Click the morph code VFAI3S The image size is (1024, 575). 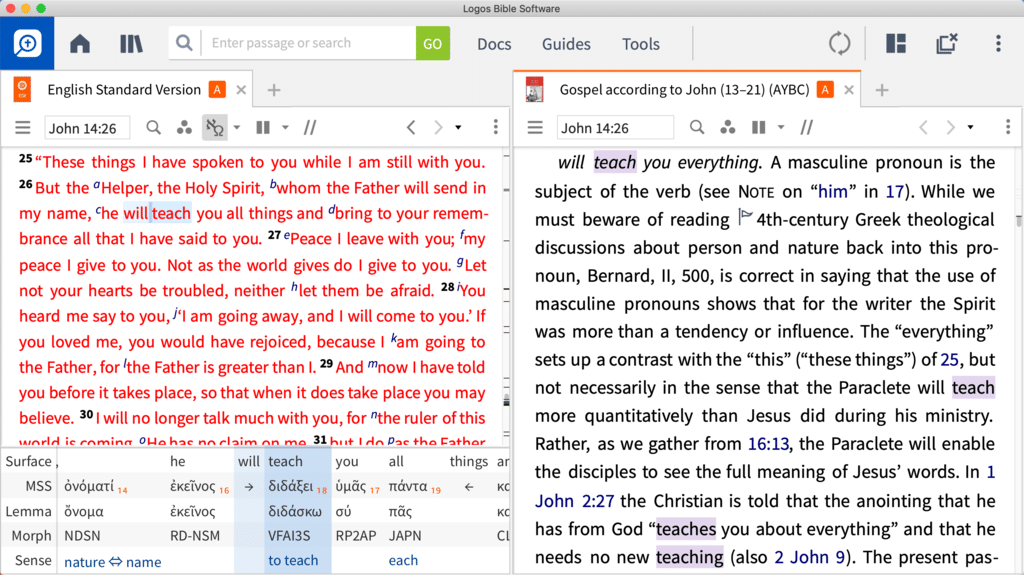pos(289,536)
